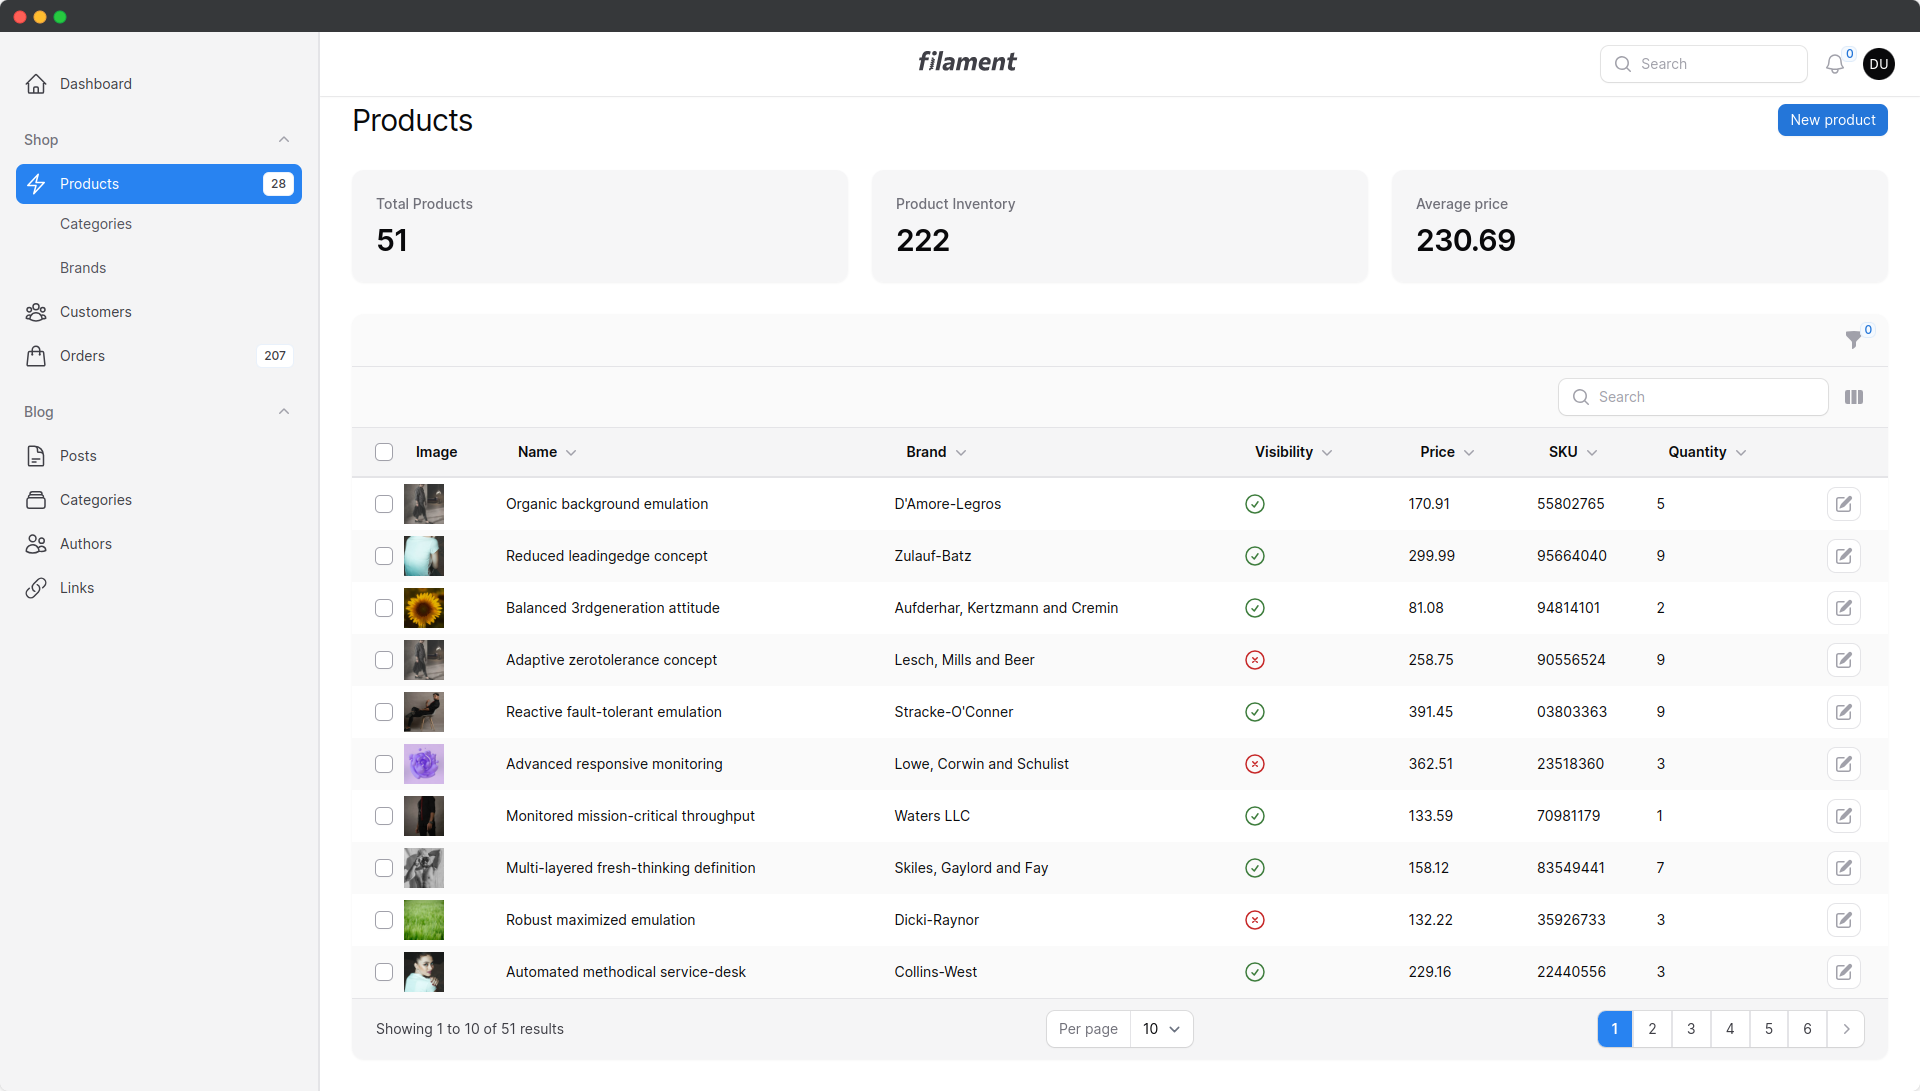Open Orders with the shopping bag icon

pos(36,356)
